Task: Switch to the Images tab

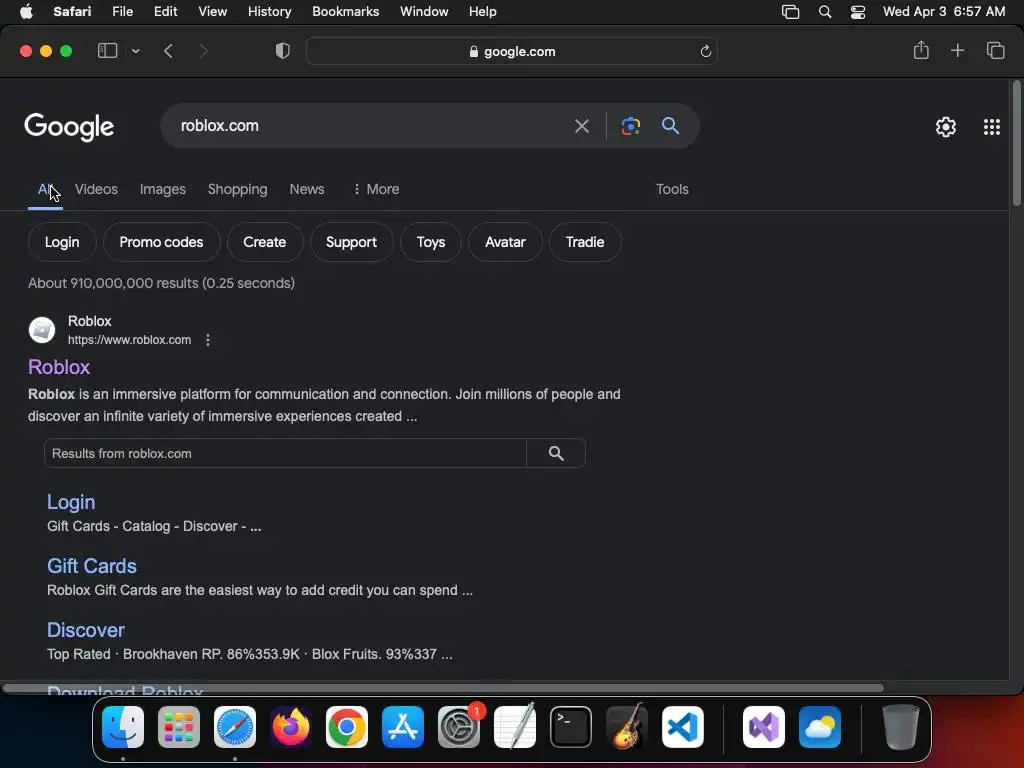Action: (163, 189)
